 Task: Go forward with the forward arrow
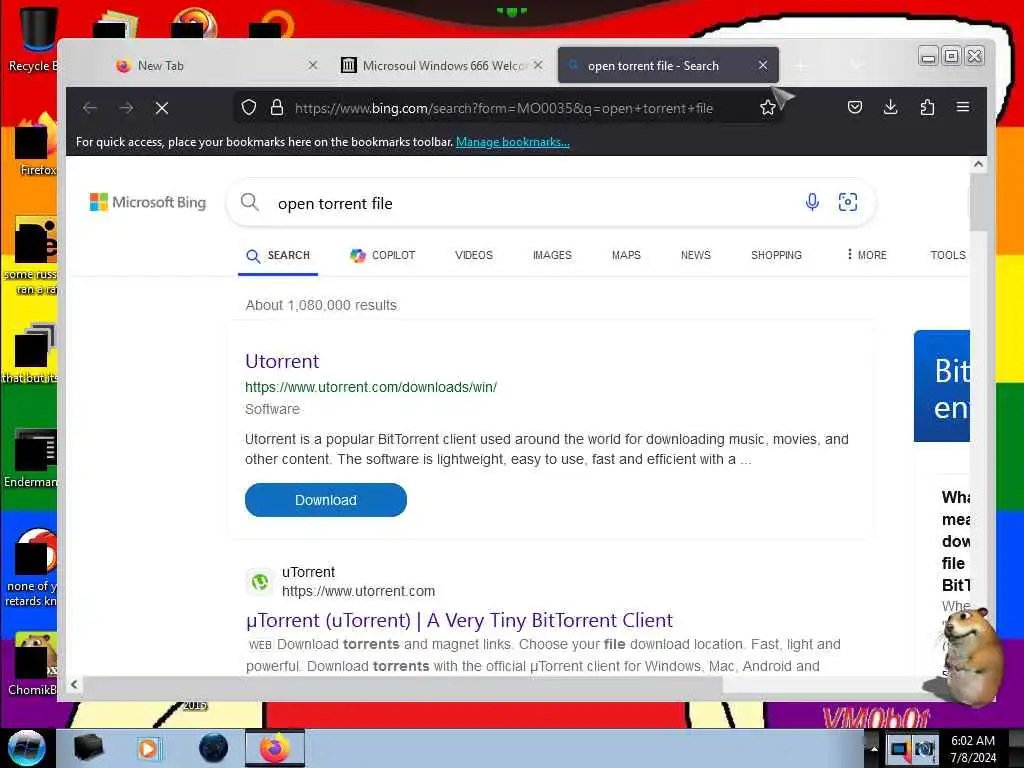[126, 108]
